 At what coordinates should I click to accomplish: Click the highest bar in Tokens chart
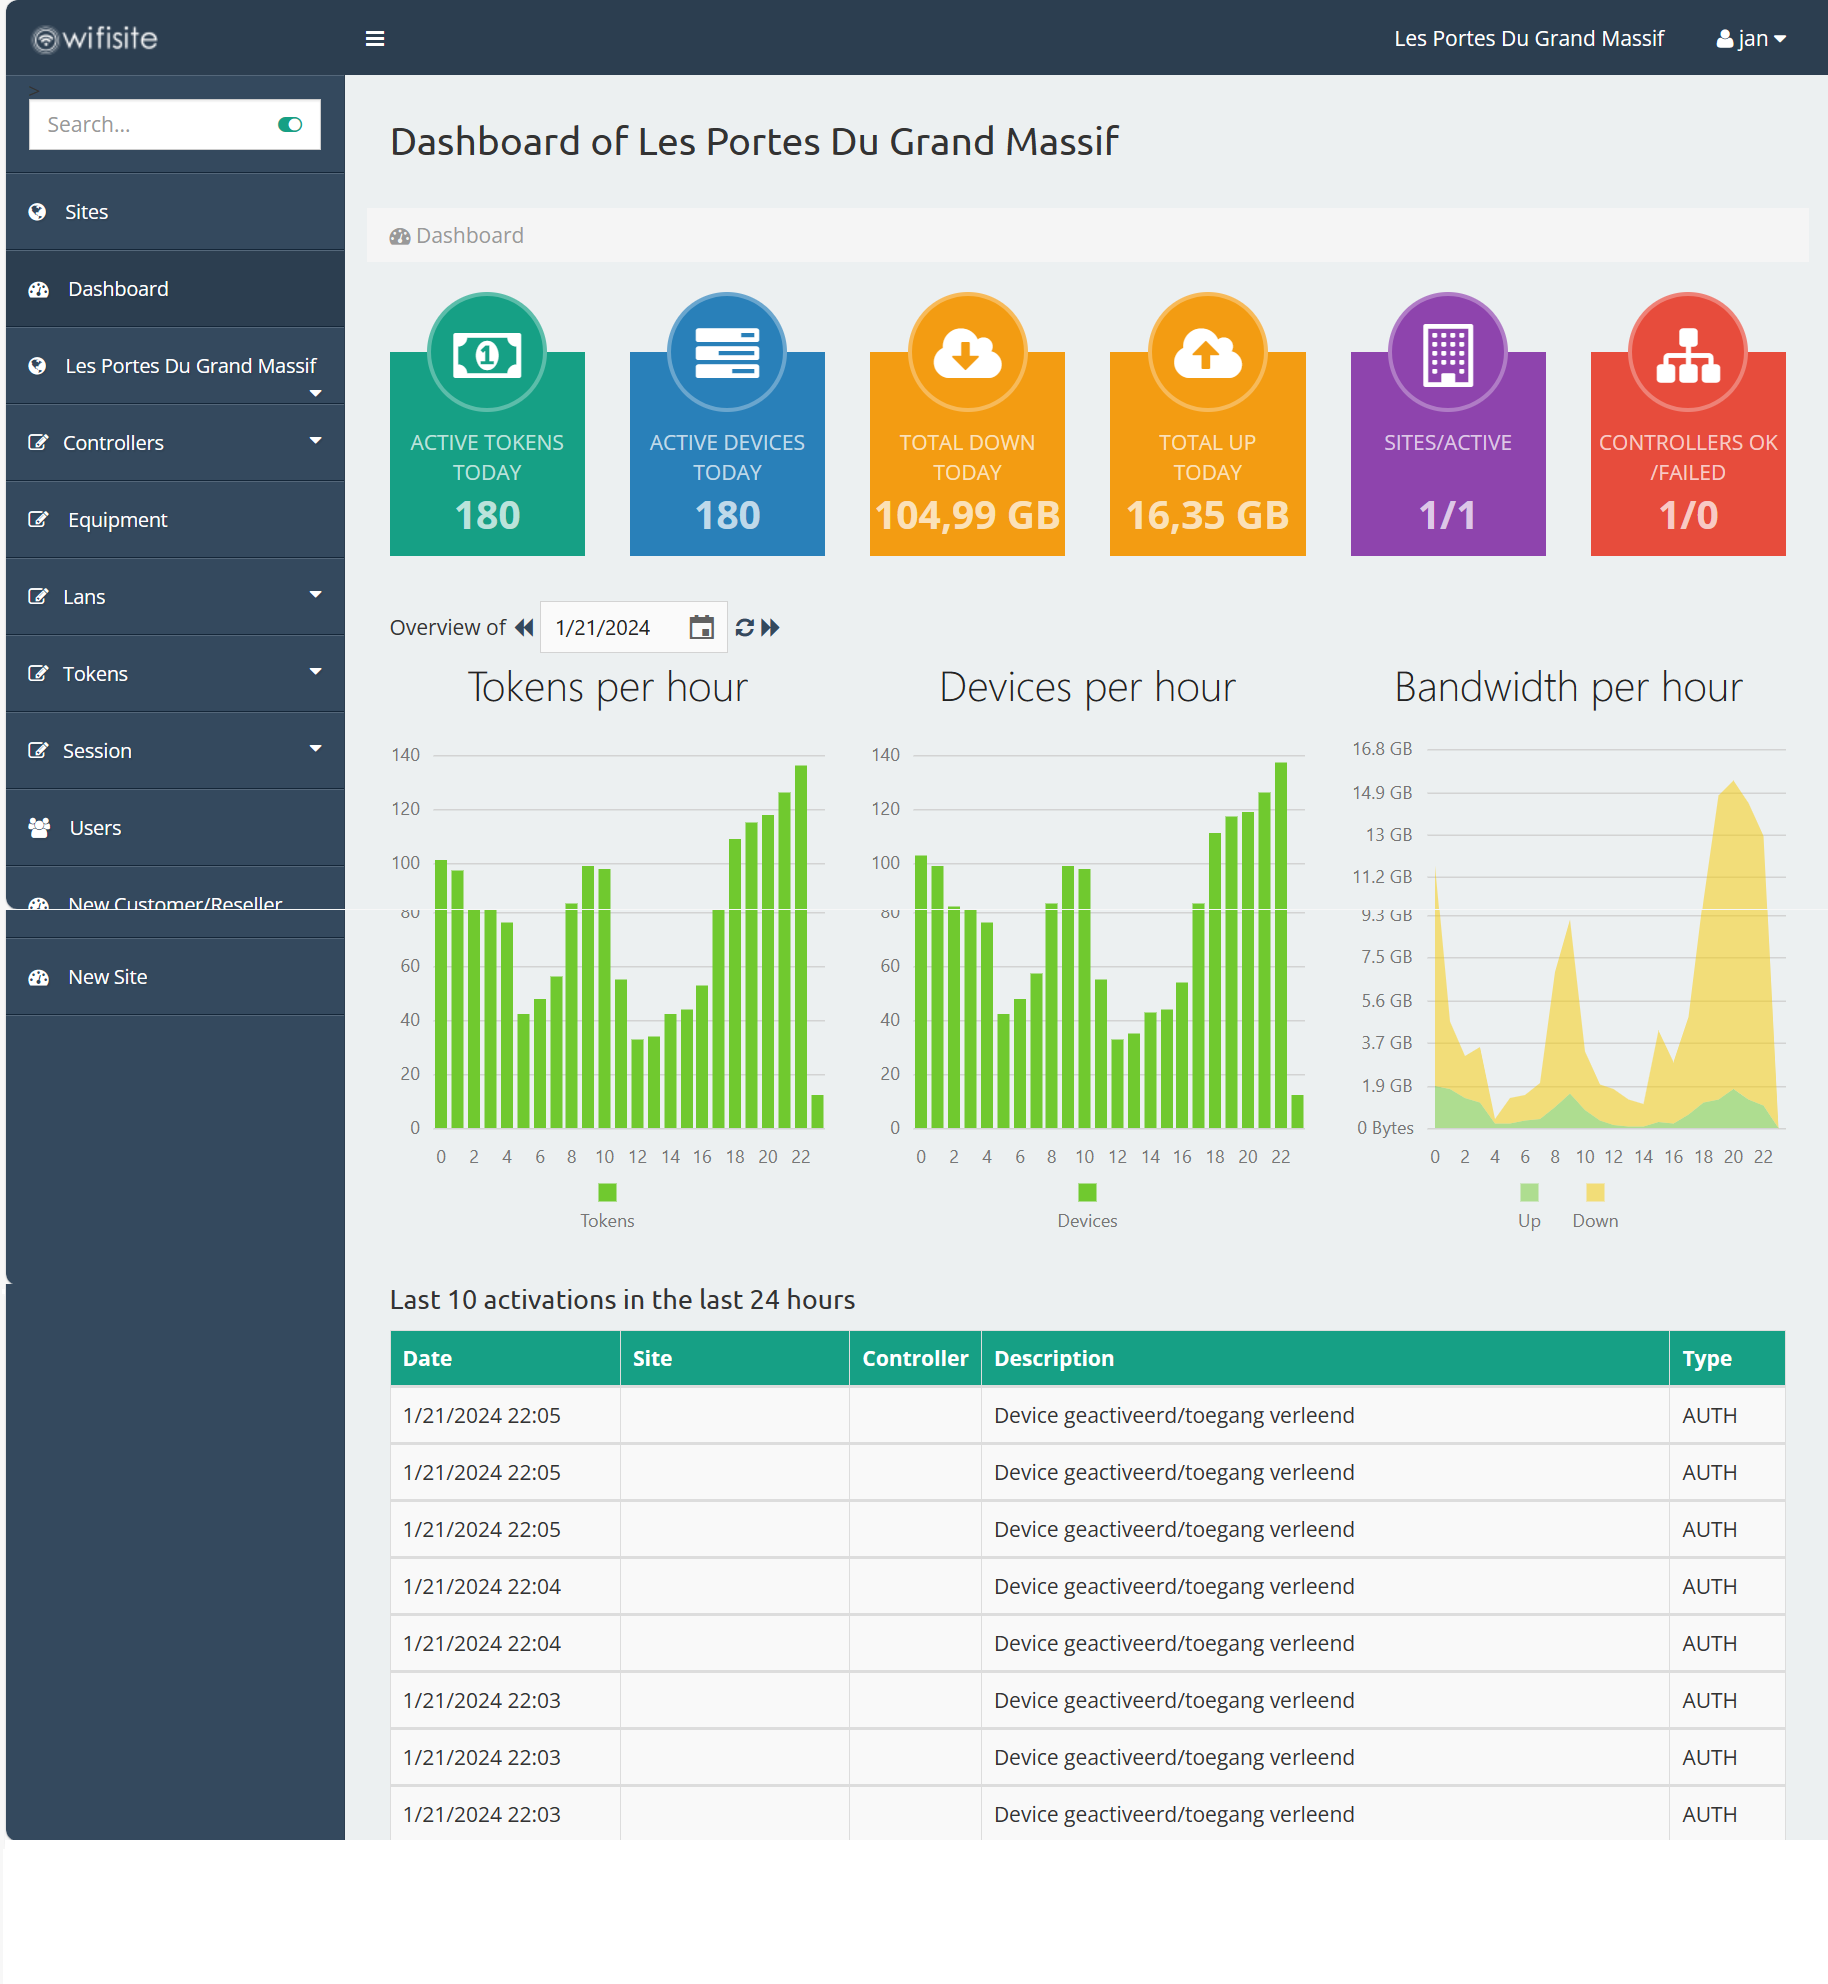pos(801,946)
